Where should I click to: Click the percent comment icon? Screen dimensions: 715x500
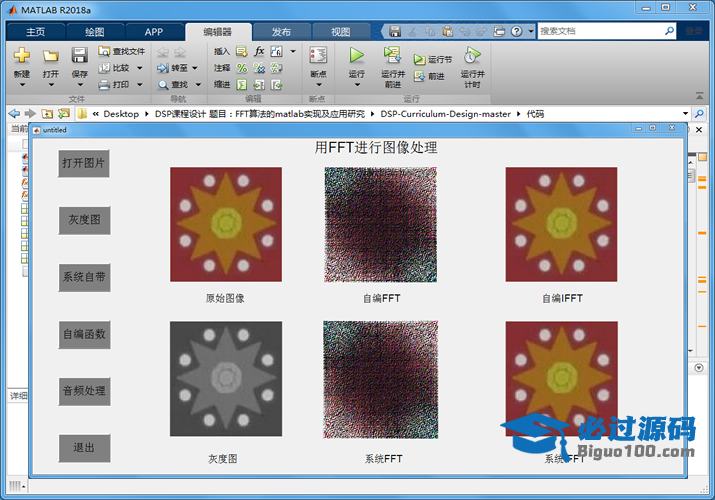(x=242, y=68)
